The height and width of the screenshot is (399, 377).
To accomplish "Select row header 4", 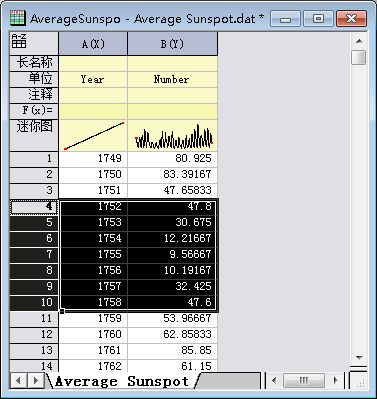I will coord(34,207).
